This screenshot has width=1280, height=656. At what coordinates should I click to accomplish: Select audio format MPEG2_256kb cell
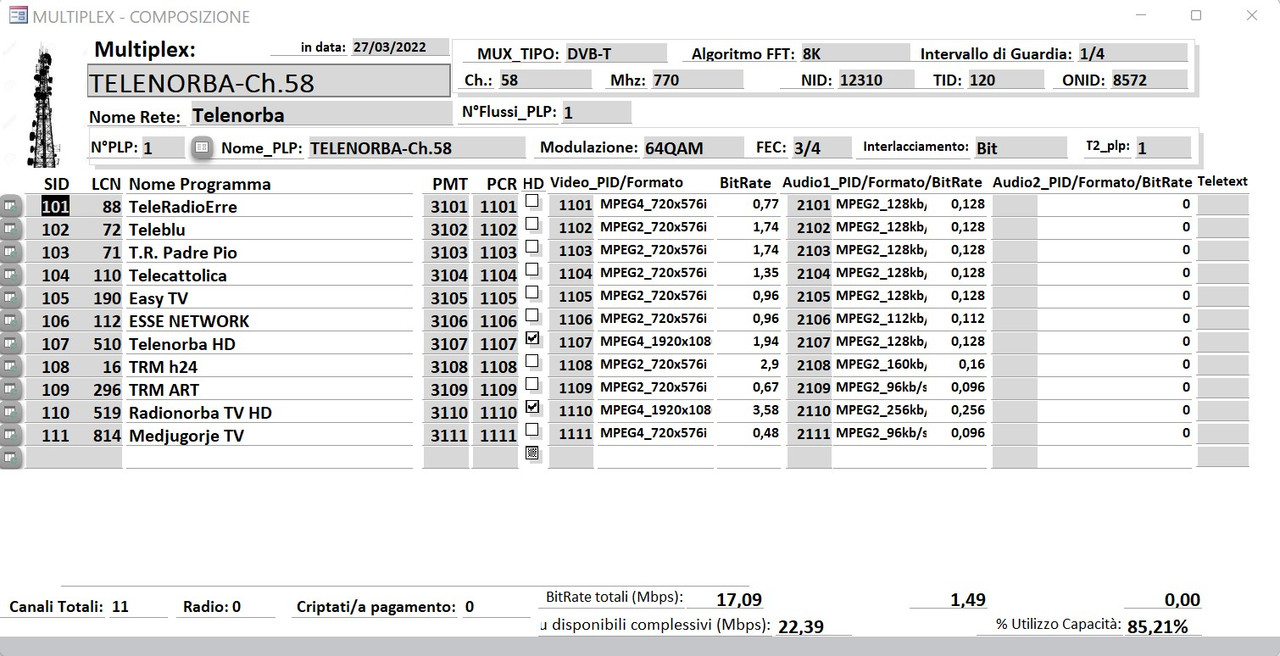[x=880, y=410]
